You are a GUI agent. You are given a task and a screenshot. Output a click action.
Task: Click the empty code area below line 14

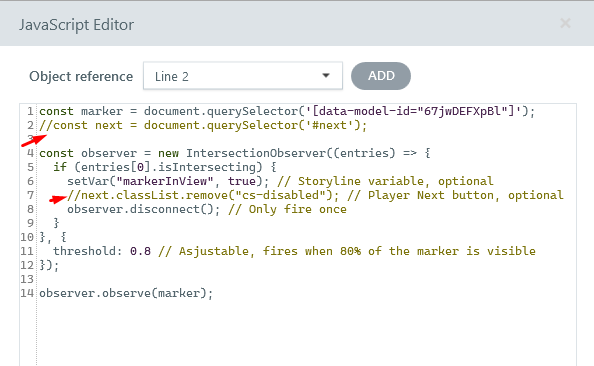[x=307, y=333]
